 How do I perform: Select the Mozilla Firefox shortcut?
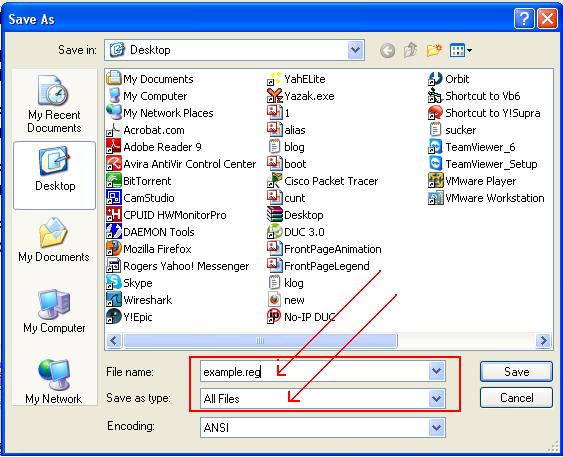pyautogui.click(x=149, y=249)
